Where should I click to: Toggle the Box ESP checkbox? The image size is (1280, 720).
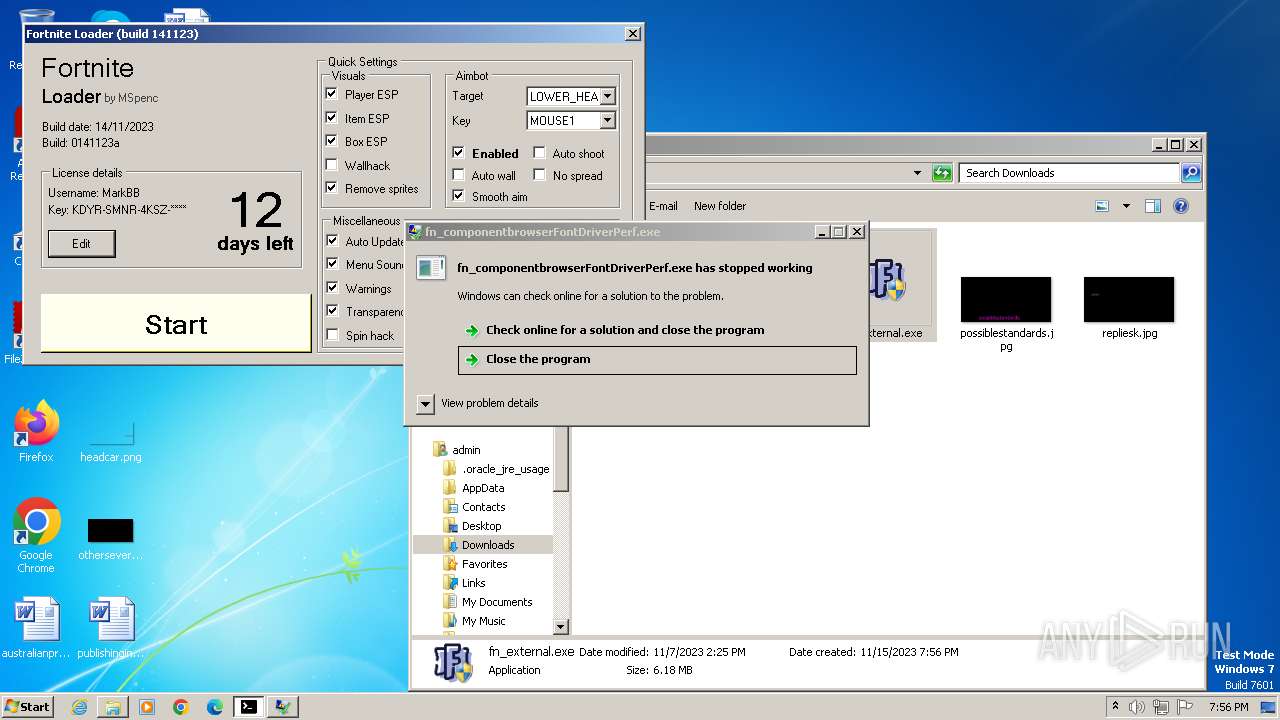coord(332,141)
